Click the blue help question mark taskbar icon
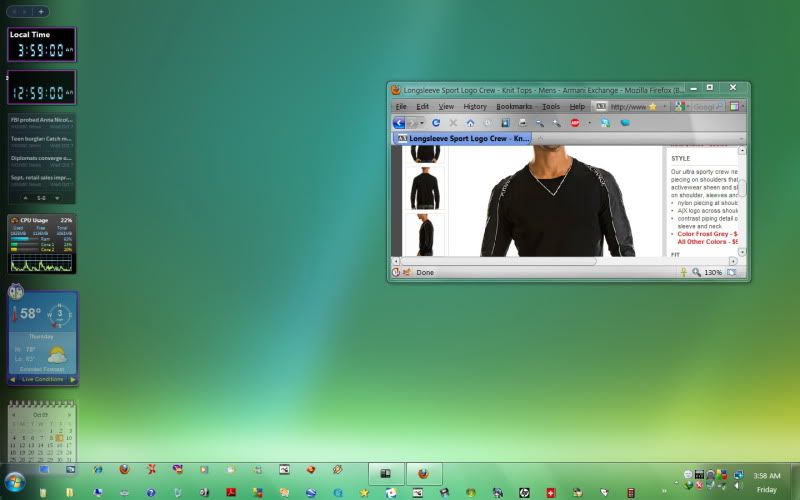Viewport: 800px width, 500px height. pos(151,493)
